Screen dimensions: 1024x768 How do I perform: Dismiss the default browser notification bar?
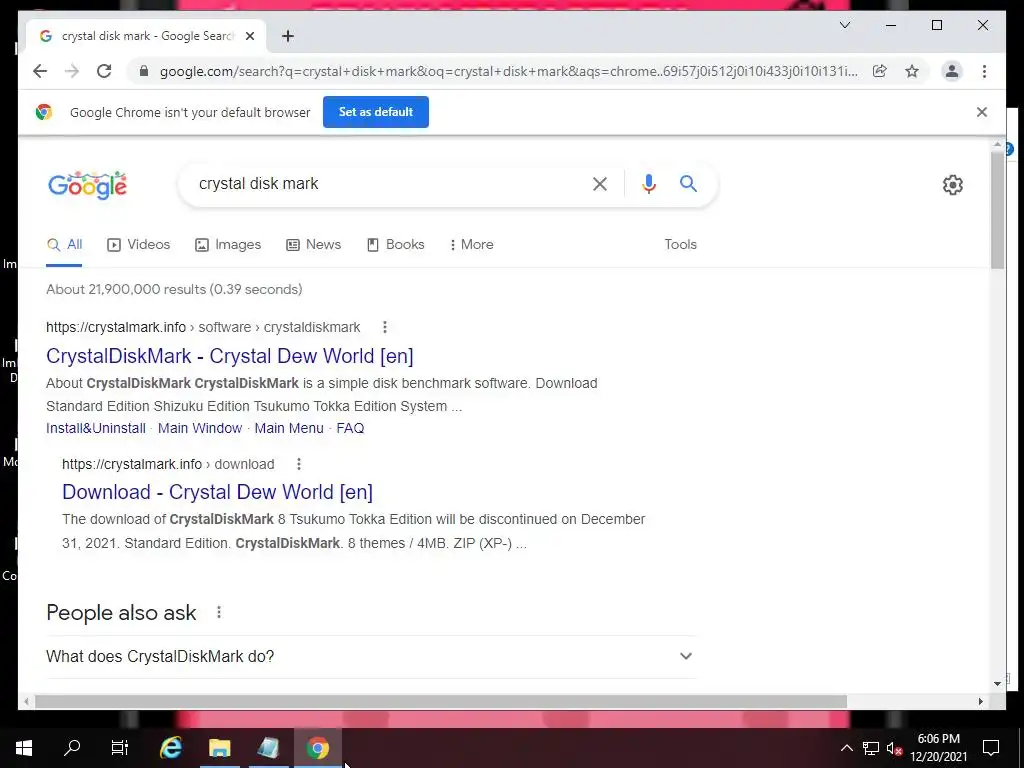982,112
